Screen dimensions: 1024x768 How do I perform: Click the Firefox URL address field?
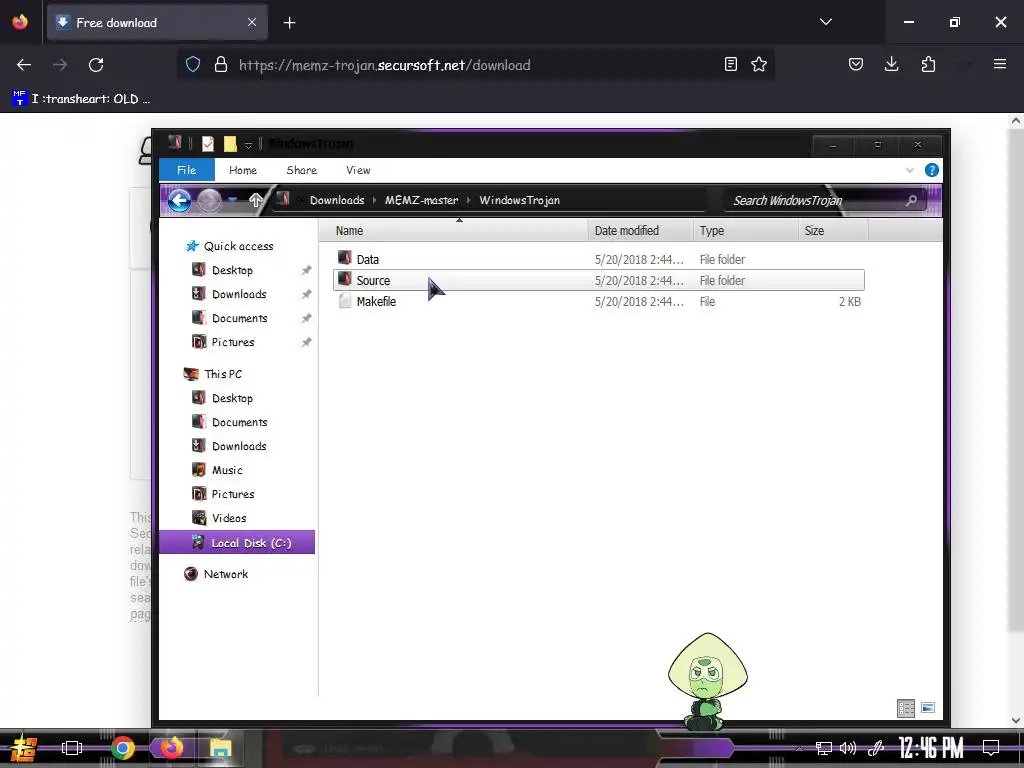point(477,65)
